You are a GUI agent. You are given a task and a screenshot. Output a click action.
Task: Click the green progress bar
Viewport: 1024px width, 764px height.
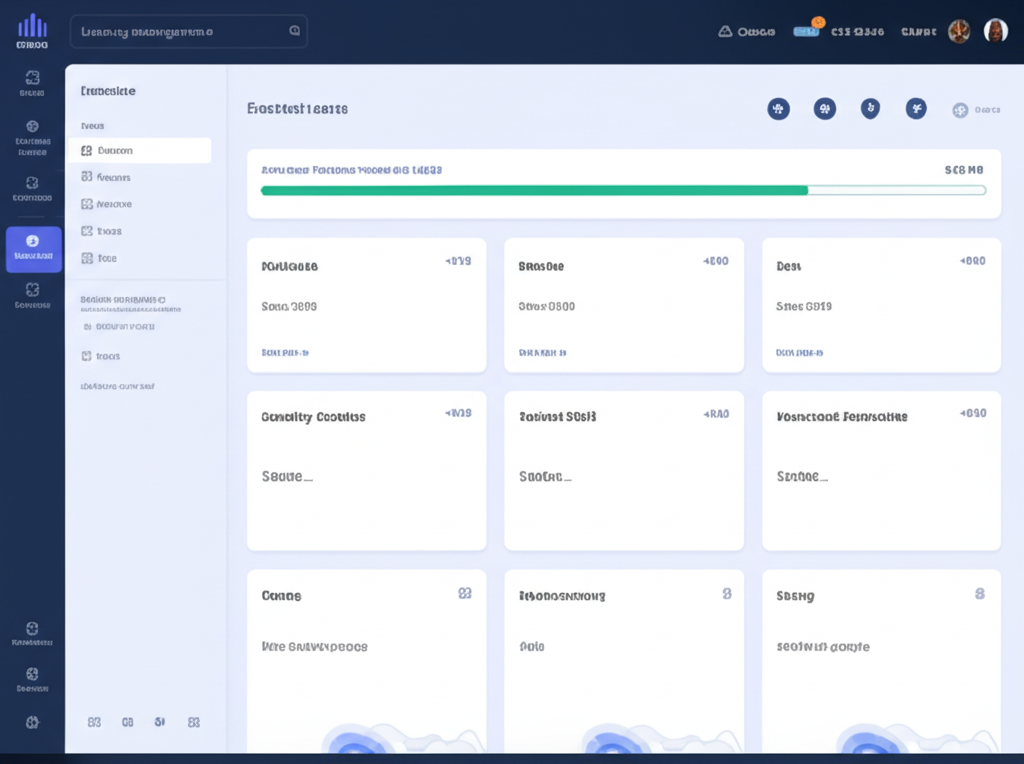pyautogui.click(x=530, y=190)
